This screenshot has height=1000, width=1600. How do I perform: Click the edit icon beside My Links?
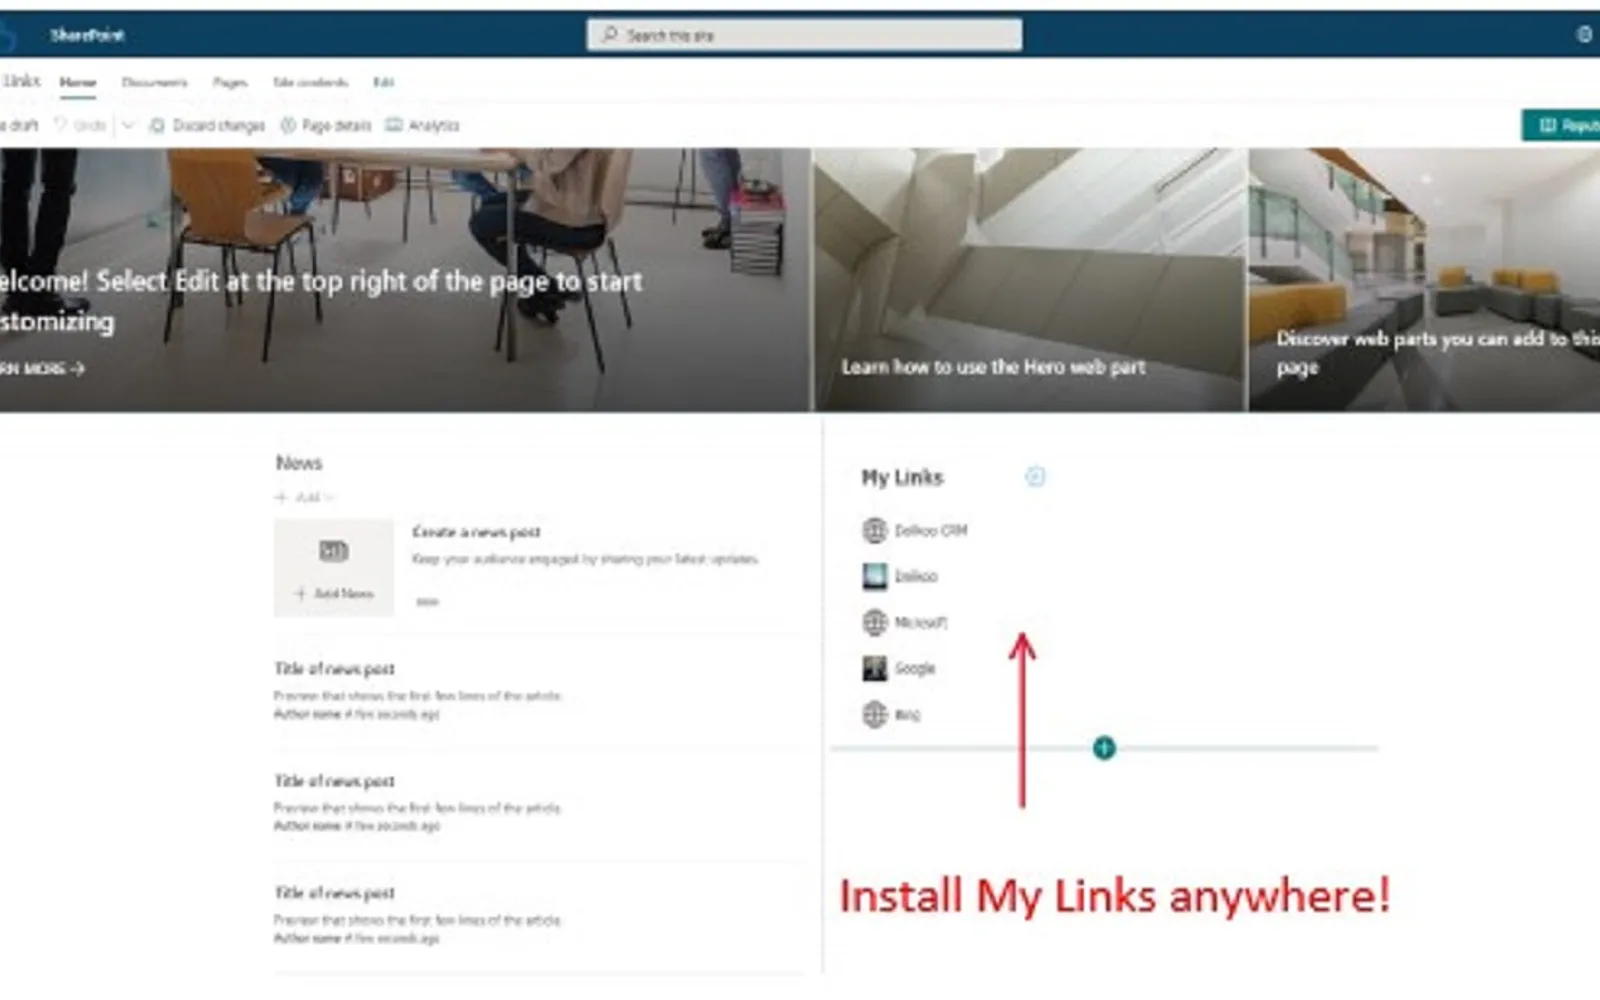tap(1035, 477)
